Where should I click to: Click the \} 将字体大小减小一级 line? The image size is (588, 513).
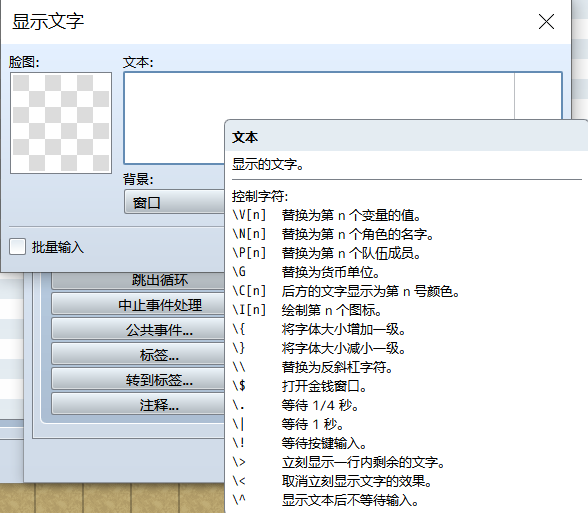click(x=319, y=348)
